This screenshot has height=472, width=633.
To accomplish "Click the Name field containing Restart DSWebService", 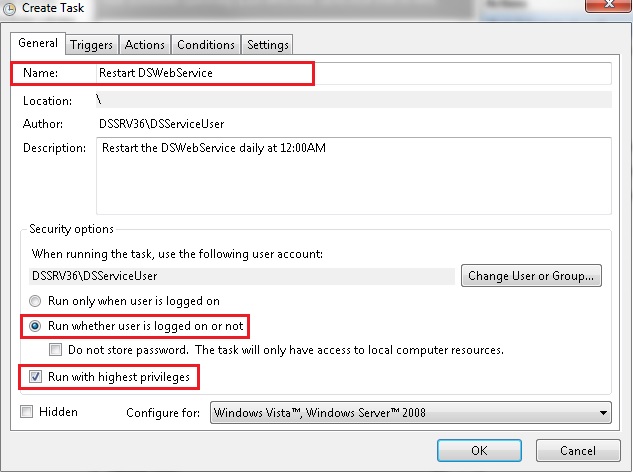I will point(352,73).
